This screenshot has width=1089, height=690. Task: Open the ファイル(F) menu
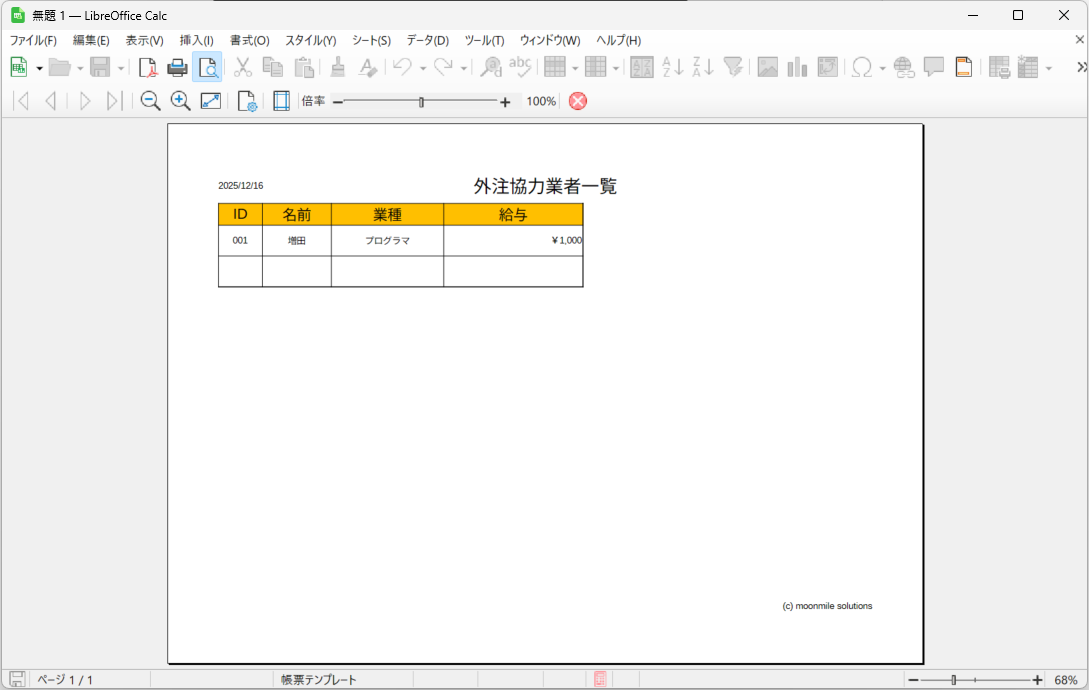[33, 40]
